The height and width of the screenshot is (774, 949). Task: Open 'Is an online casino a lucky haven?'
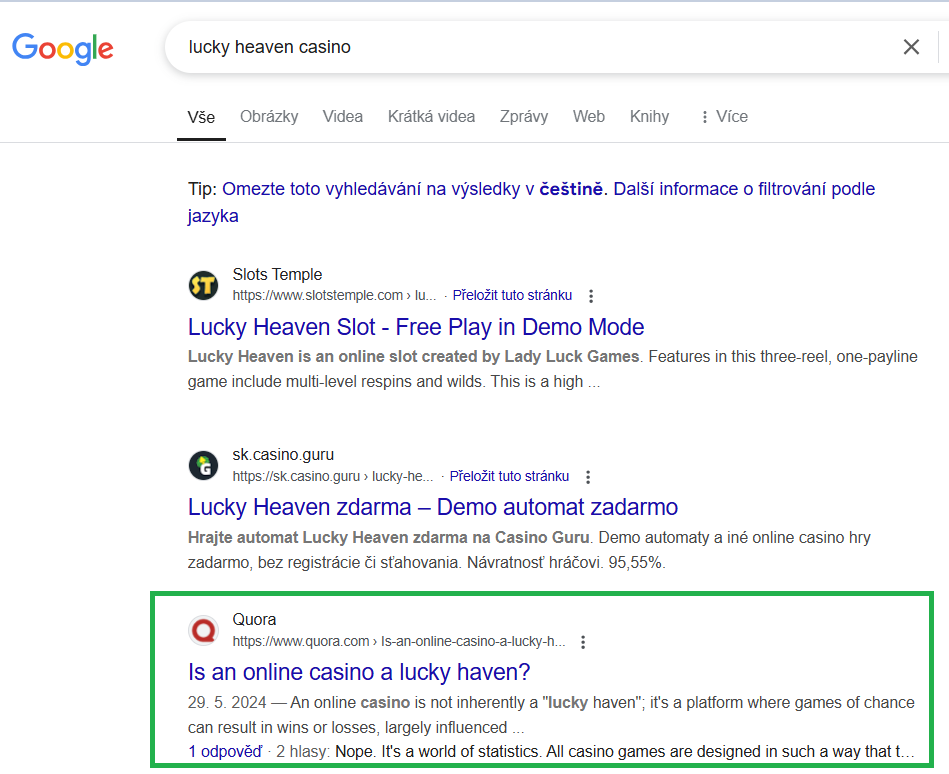(359, 671)
